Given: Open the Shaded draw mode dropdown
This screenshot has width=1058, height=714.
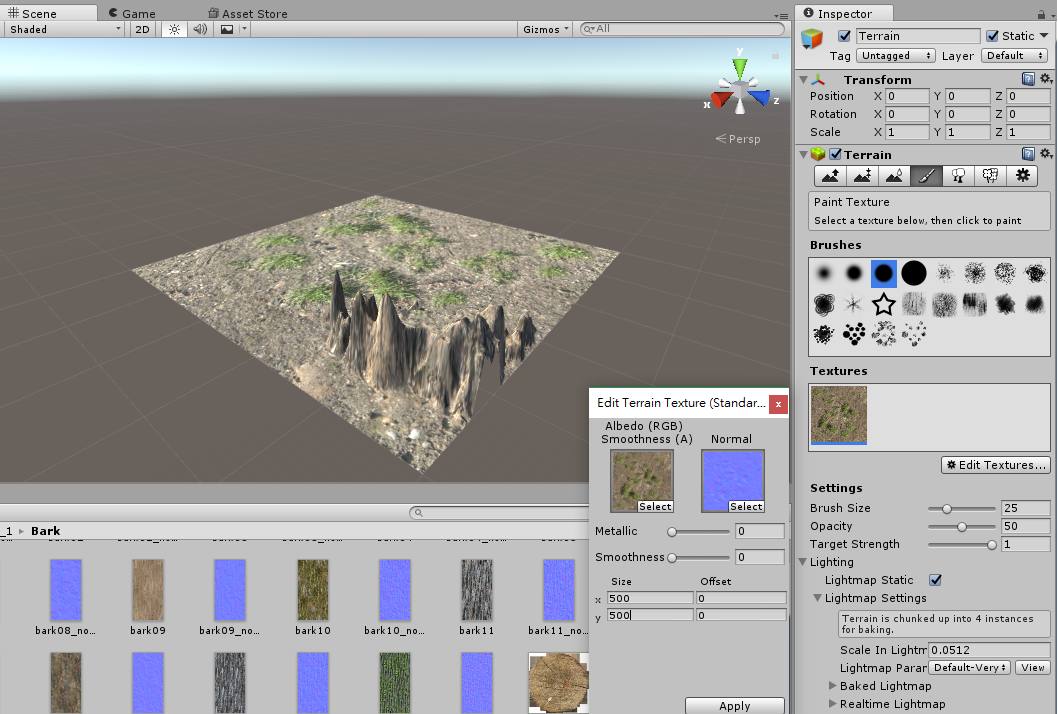Looking at the screenshot, I should [x=64, y=29].
